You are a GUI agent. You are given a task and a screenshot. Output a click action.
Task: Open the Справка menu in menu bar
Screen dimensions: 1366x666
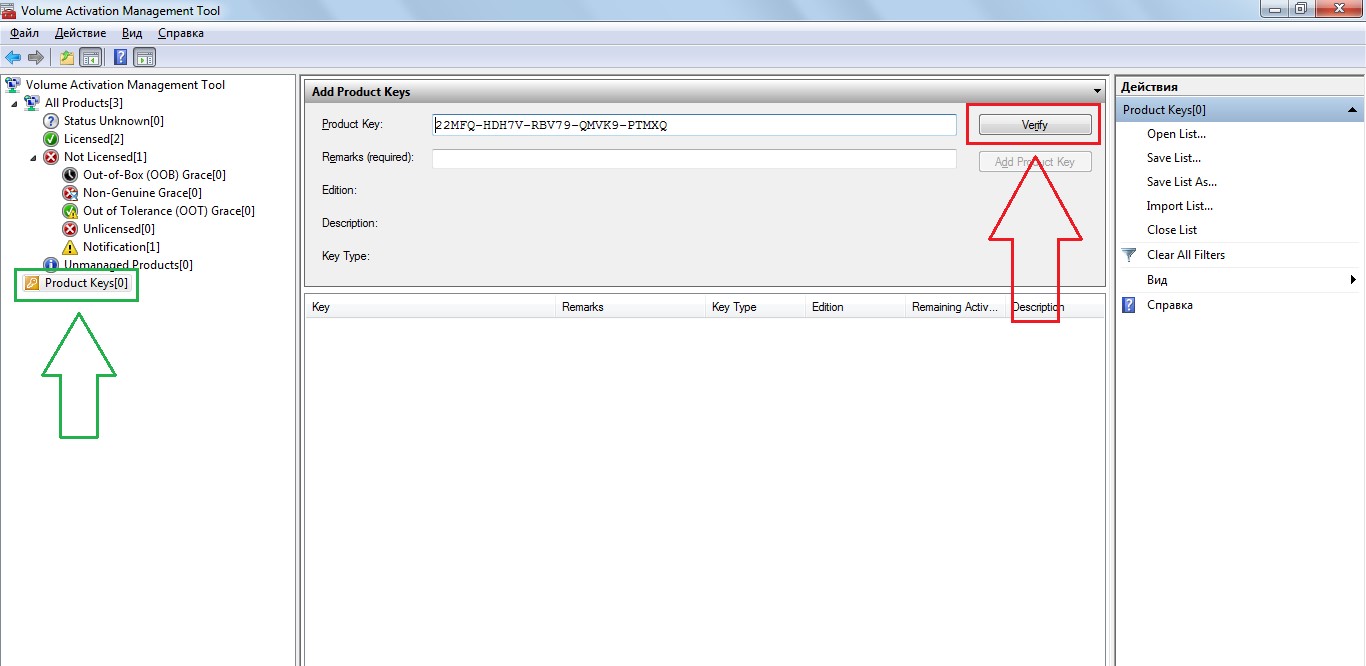[181, 33]
